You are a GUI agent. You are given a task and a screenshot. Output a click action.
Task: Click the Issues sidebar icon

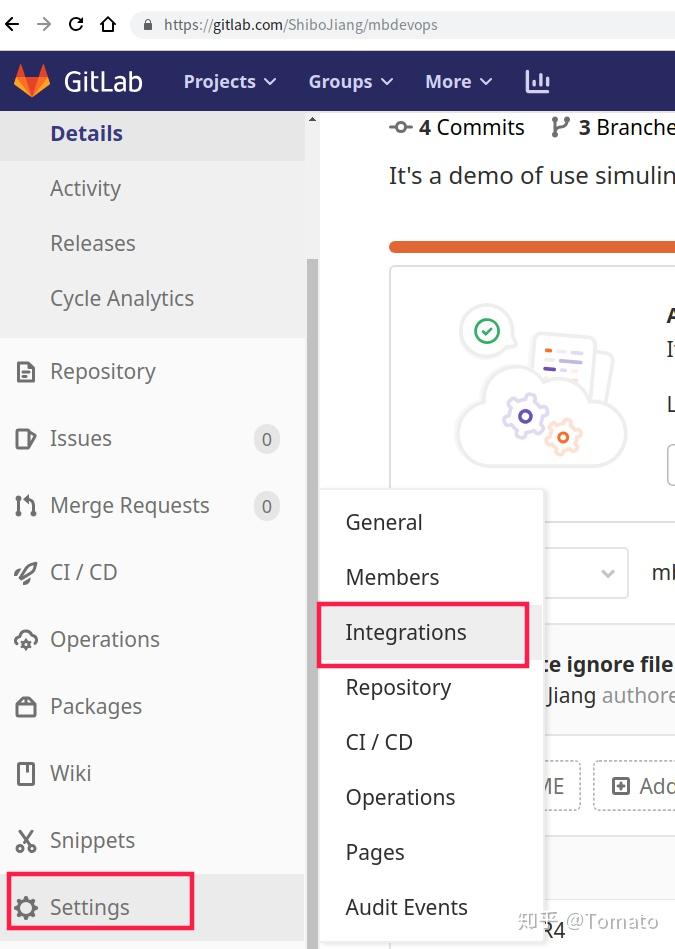[26, 439]
